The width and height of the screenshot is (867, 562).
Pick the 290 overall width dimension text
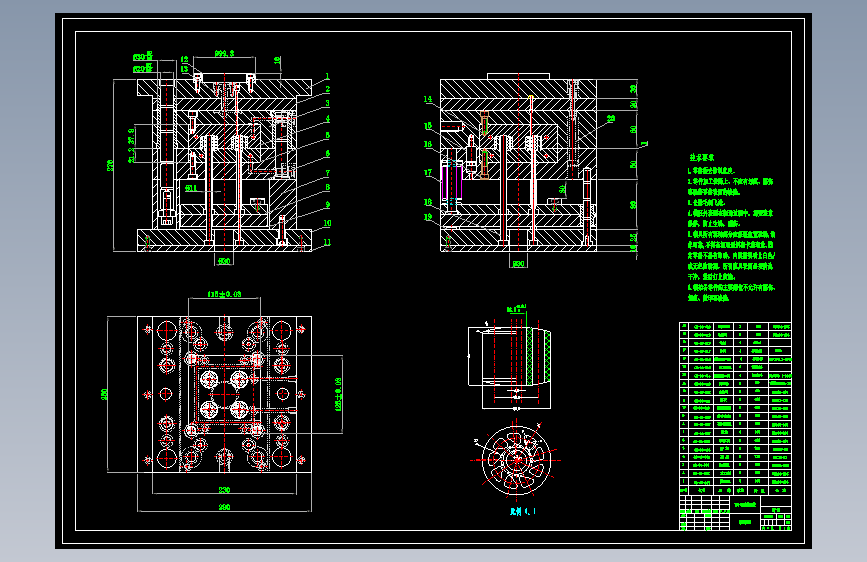pyautogui.click(x=224, y=507)
